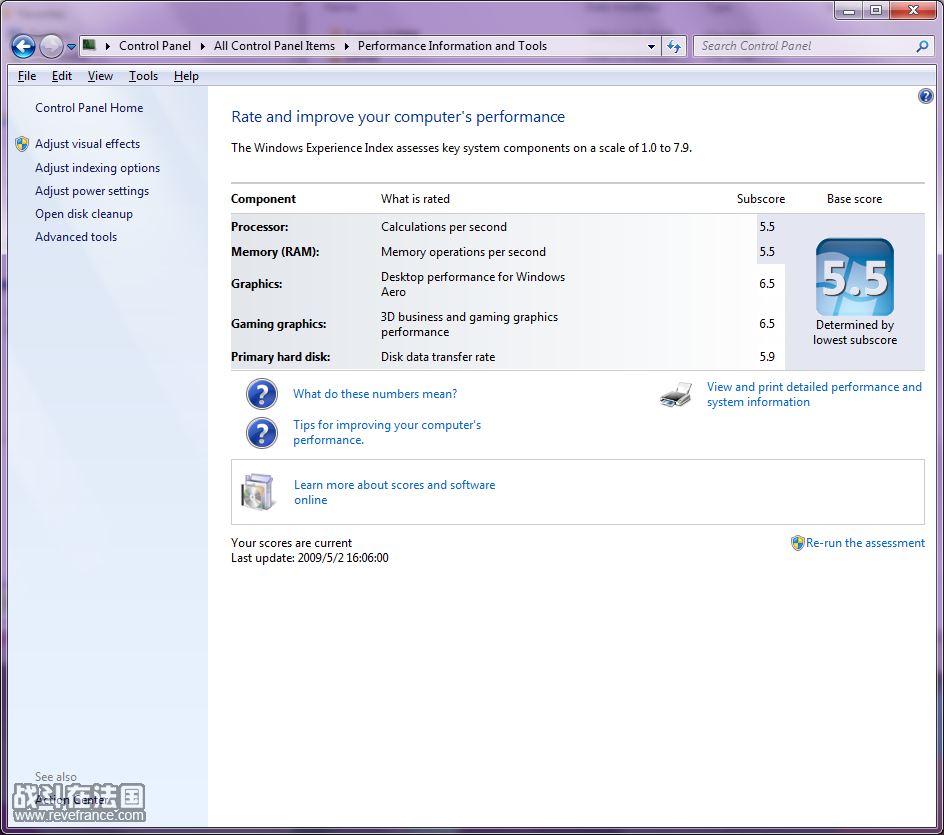The width and height of the screenshot is (944, 835).
Task: Refresh the page with the refresh icon
Action: (x=674, y=46)
